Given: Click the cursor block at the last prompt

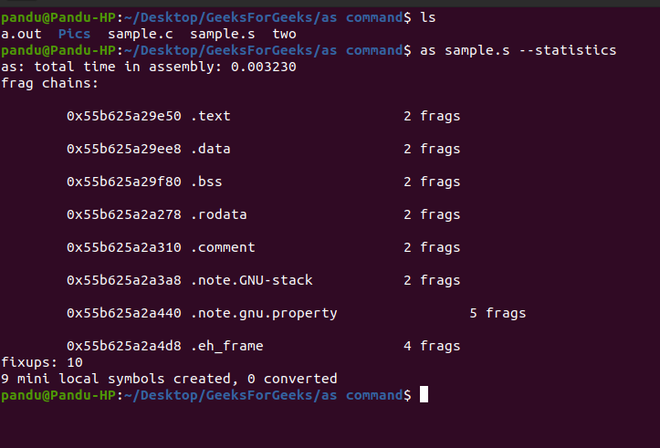Looking at the screenshot, I should (424, 395).
